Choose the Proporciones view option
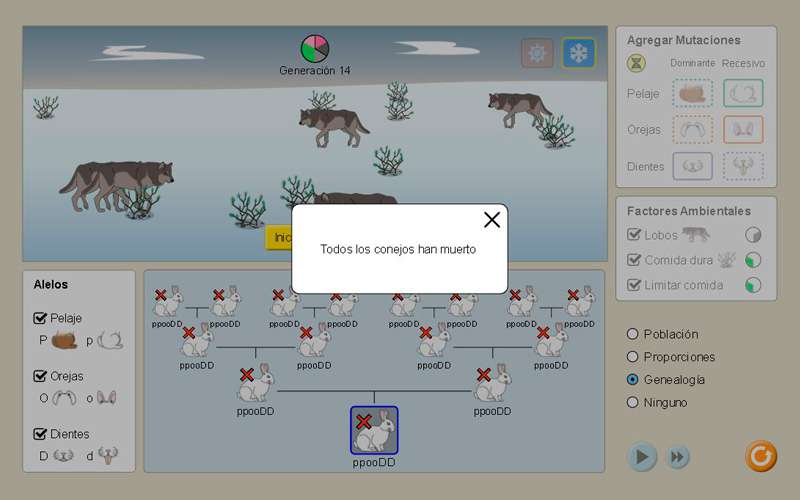 click(x=632, y=357)
